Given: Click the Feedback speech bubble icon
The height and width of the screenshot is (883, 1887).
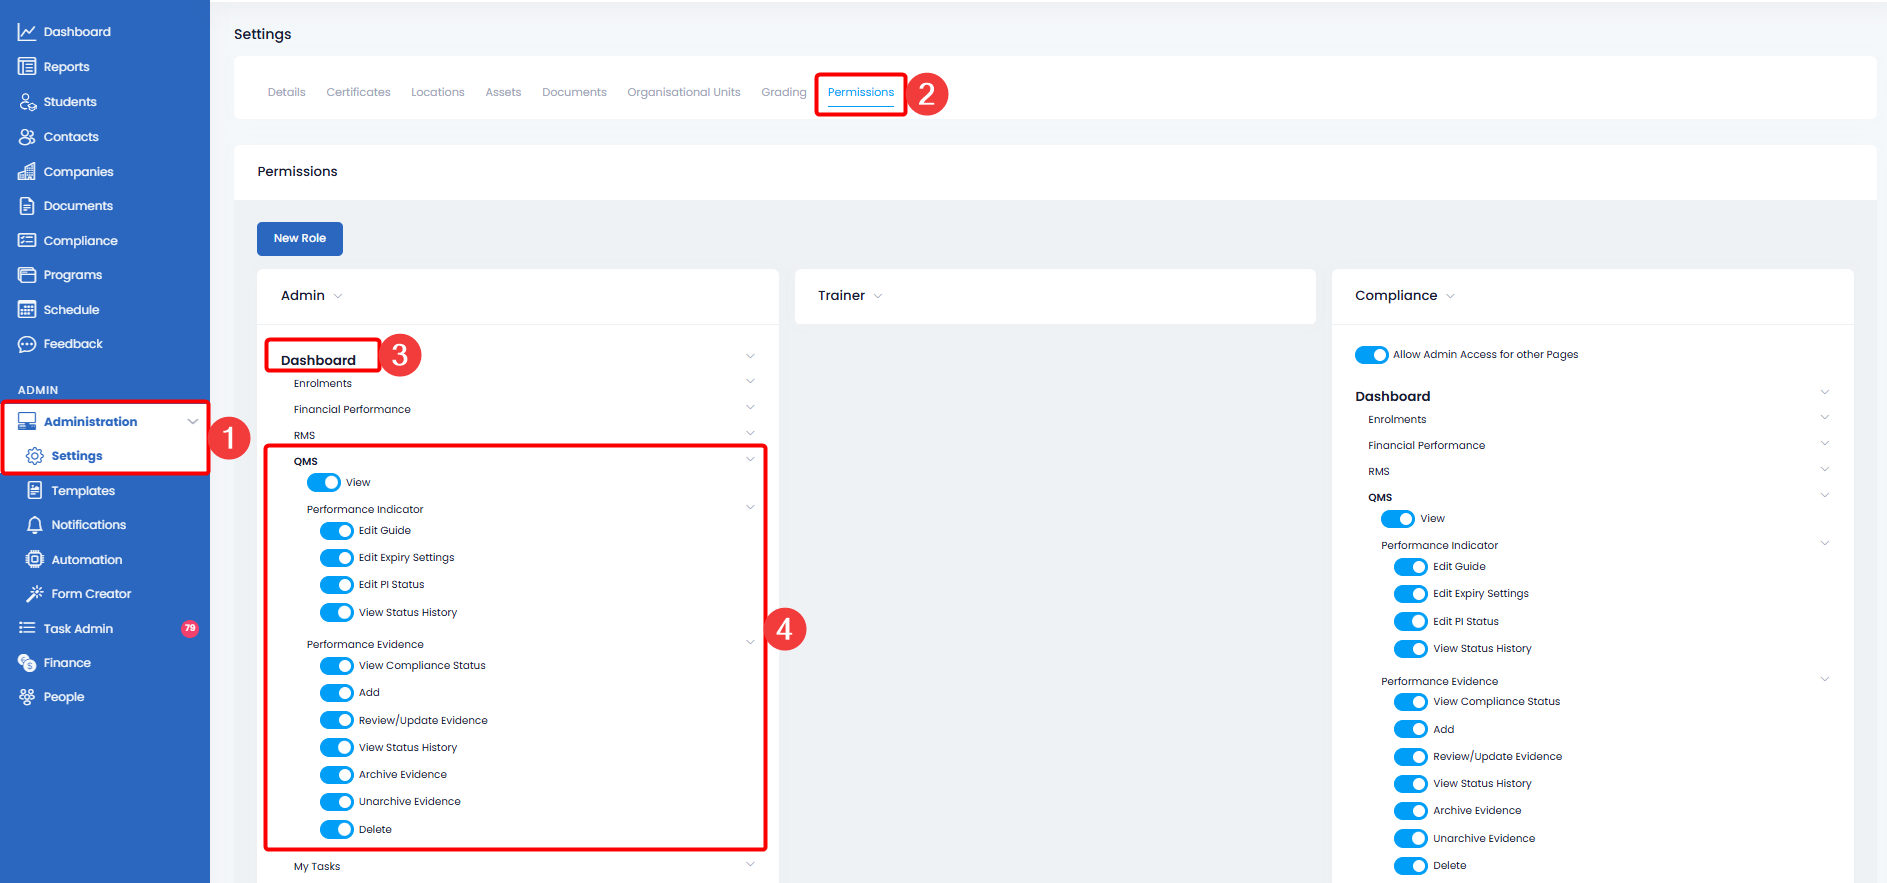Looking at the screenshot, I should [27, 344].
